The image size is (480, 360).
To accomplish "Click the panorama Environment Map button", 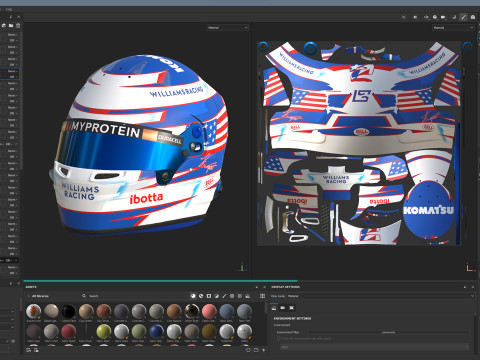I will click(x=389, y=332).
